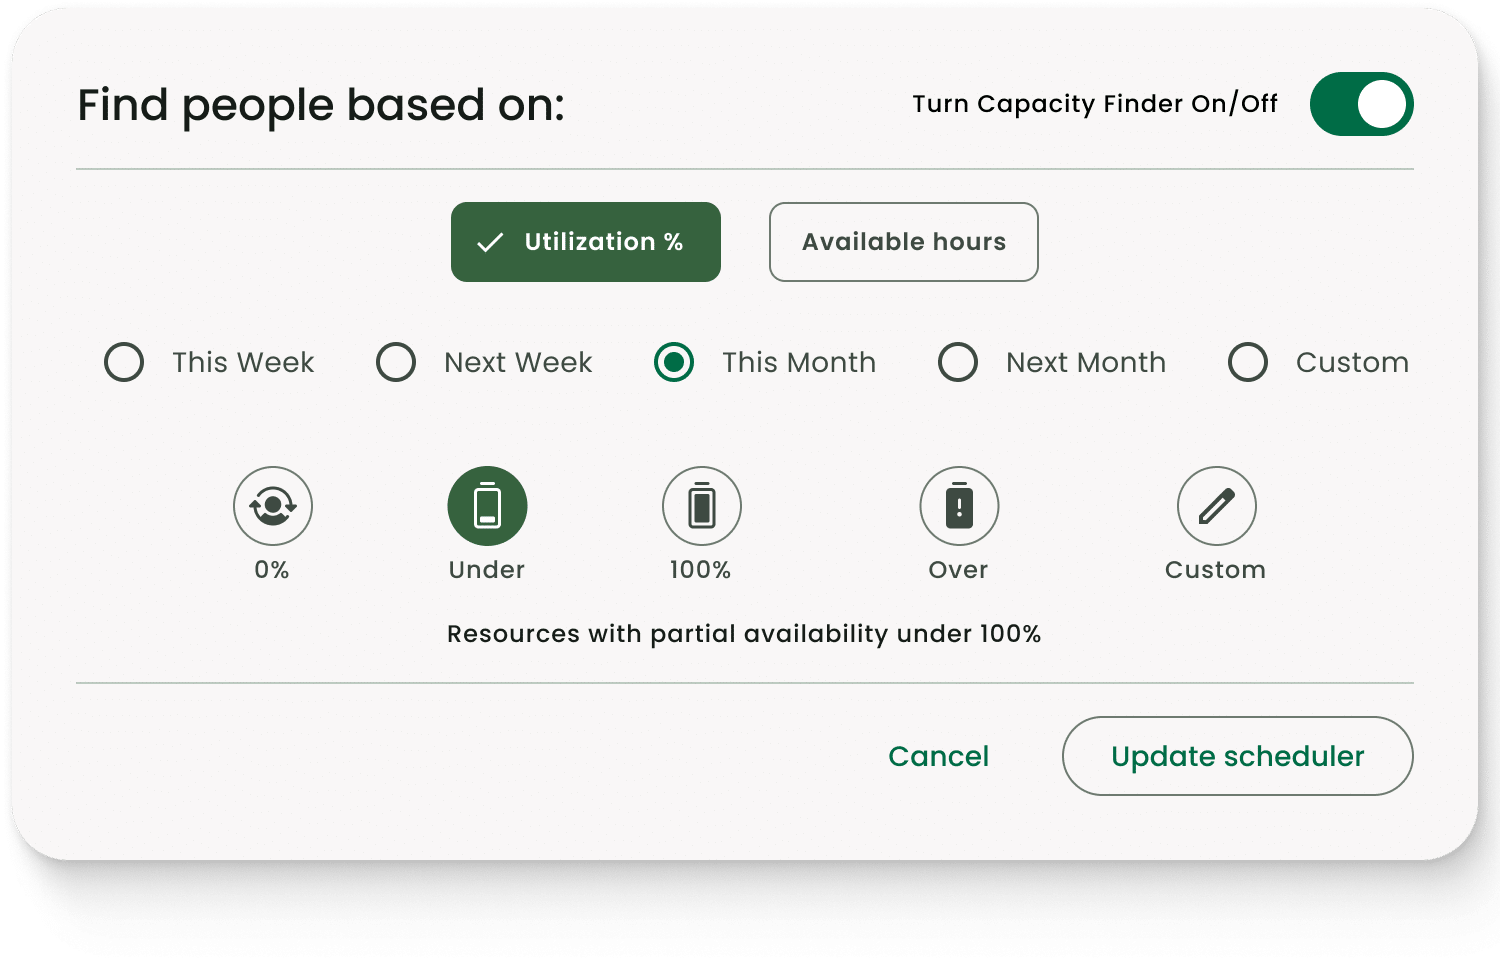This screenshot has width=1500, height=972.
Task: Toggle Capacity Finder off
Action: pyautogui.click(x=1362, y=103)
